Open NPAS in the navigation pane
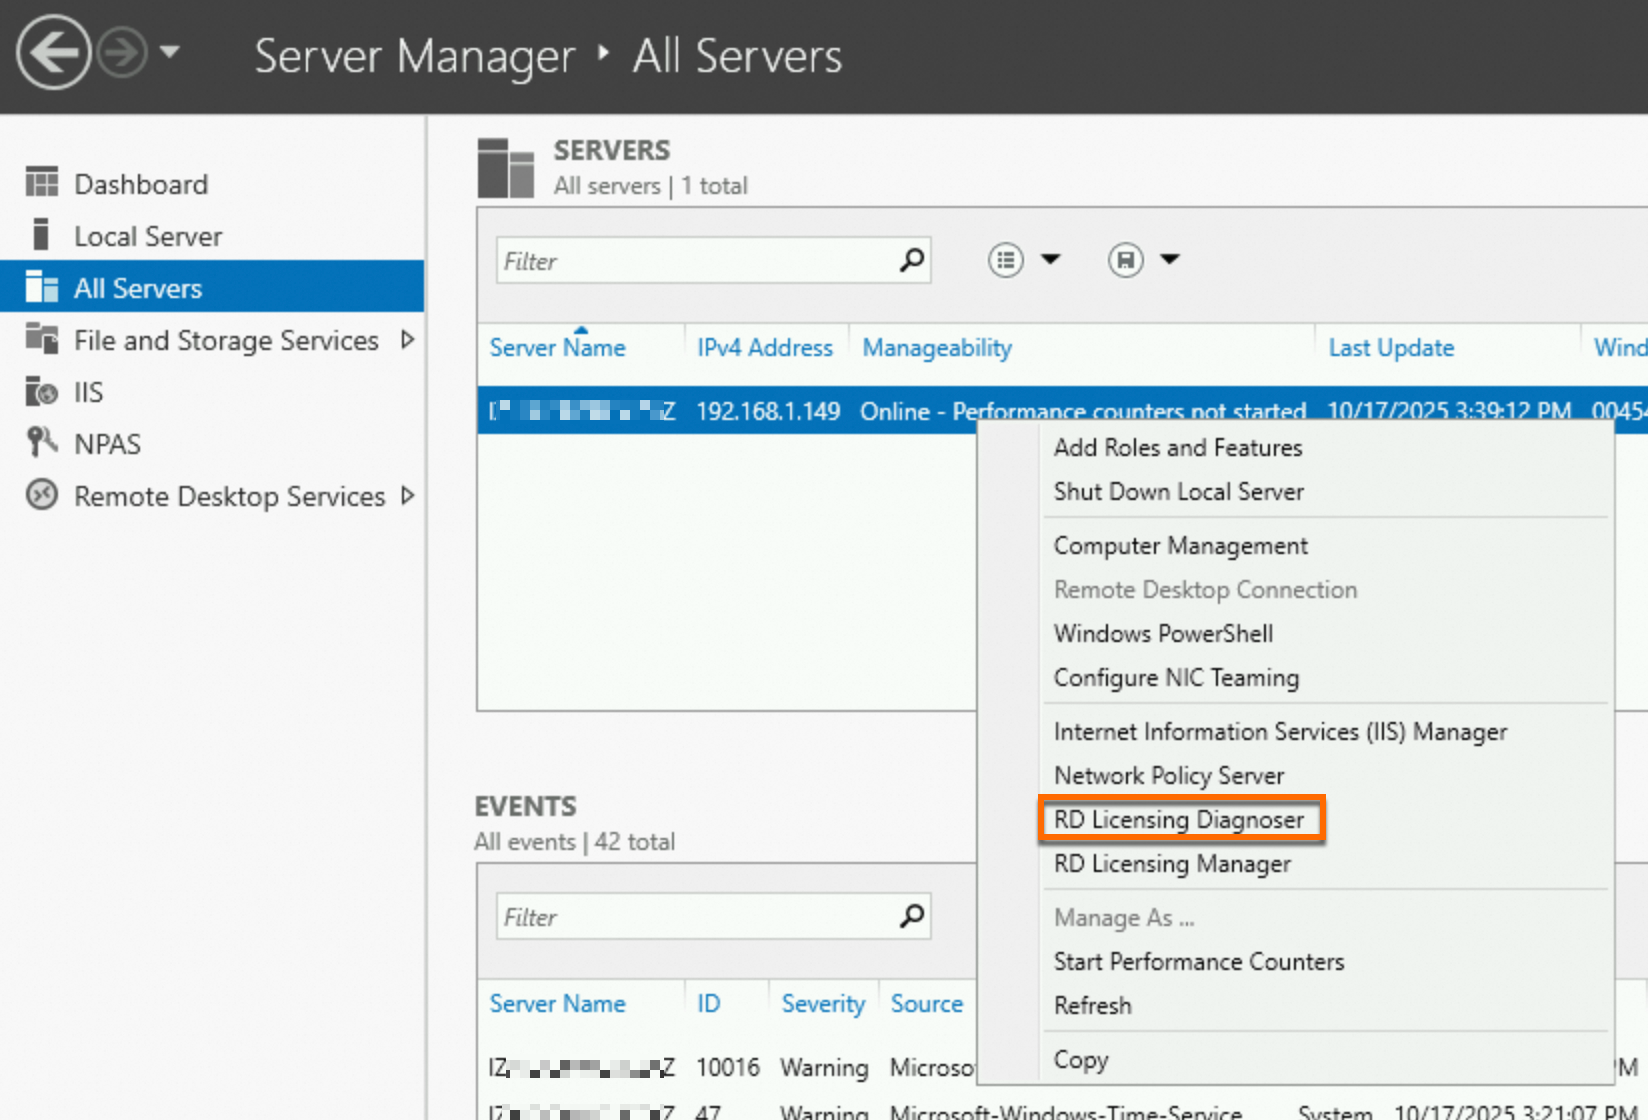This screenshot has height=1120, width=1648. tap(107, 444)
